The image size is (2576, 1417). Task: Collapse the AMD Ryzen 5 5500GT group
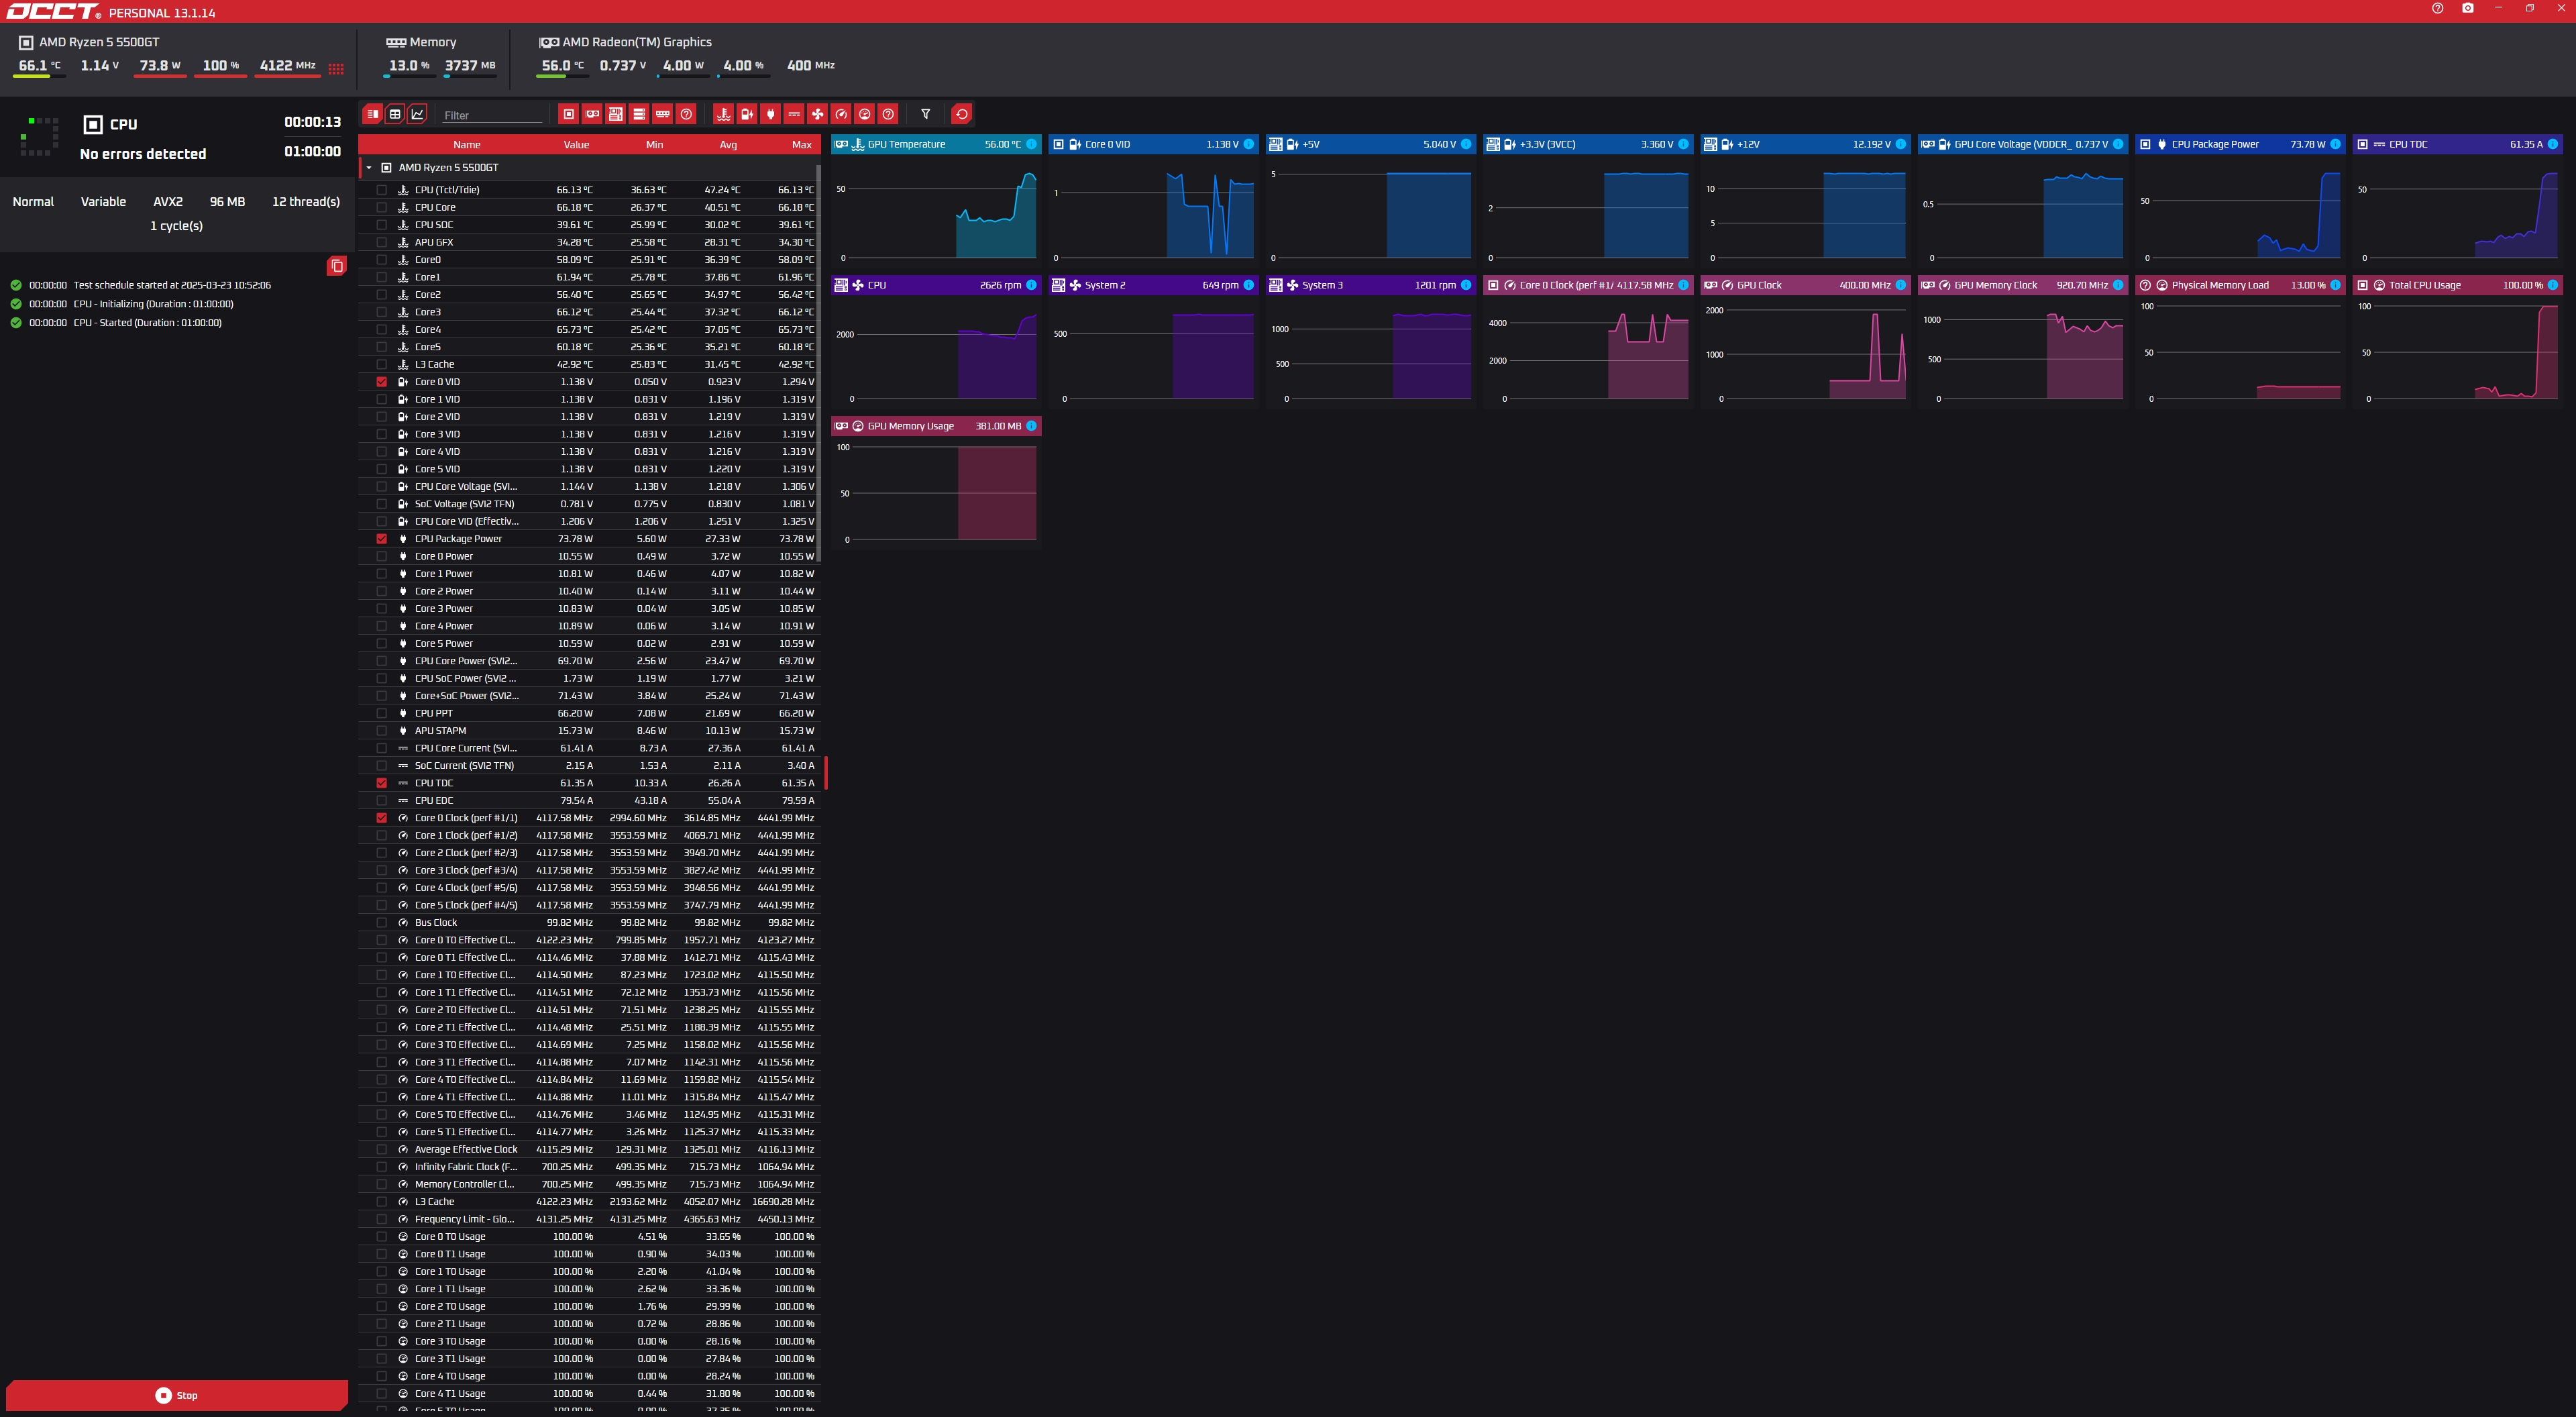coord(369,168)
